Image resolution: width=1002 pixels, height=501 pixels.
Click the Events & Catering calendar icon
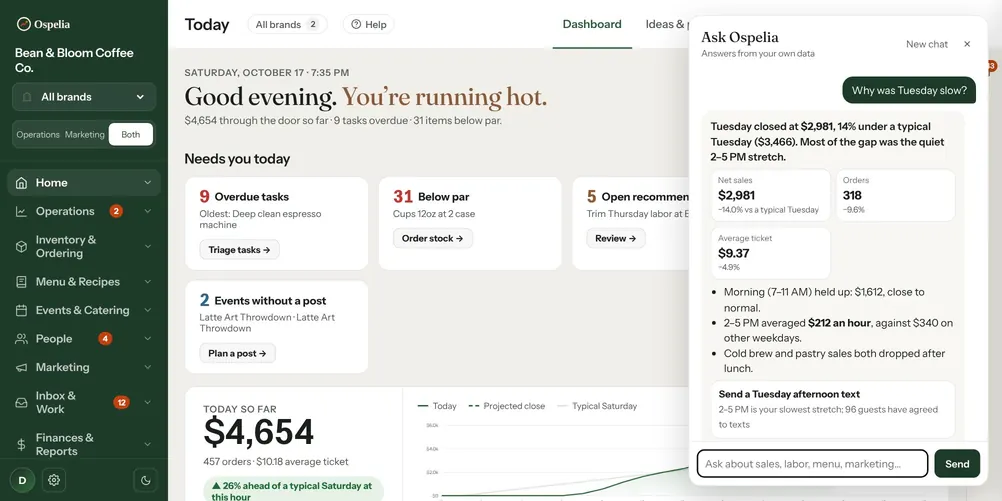coord(21,311)
